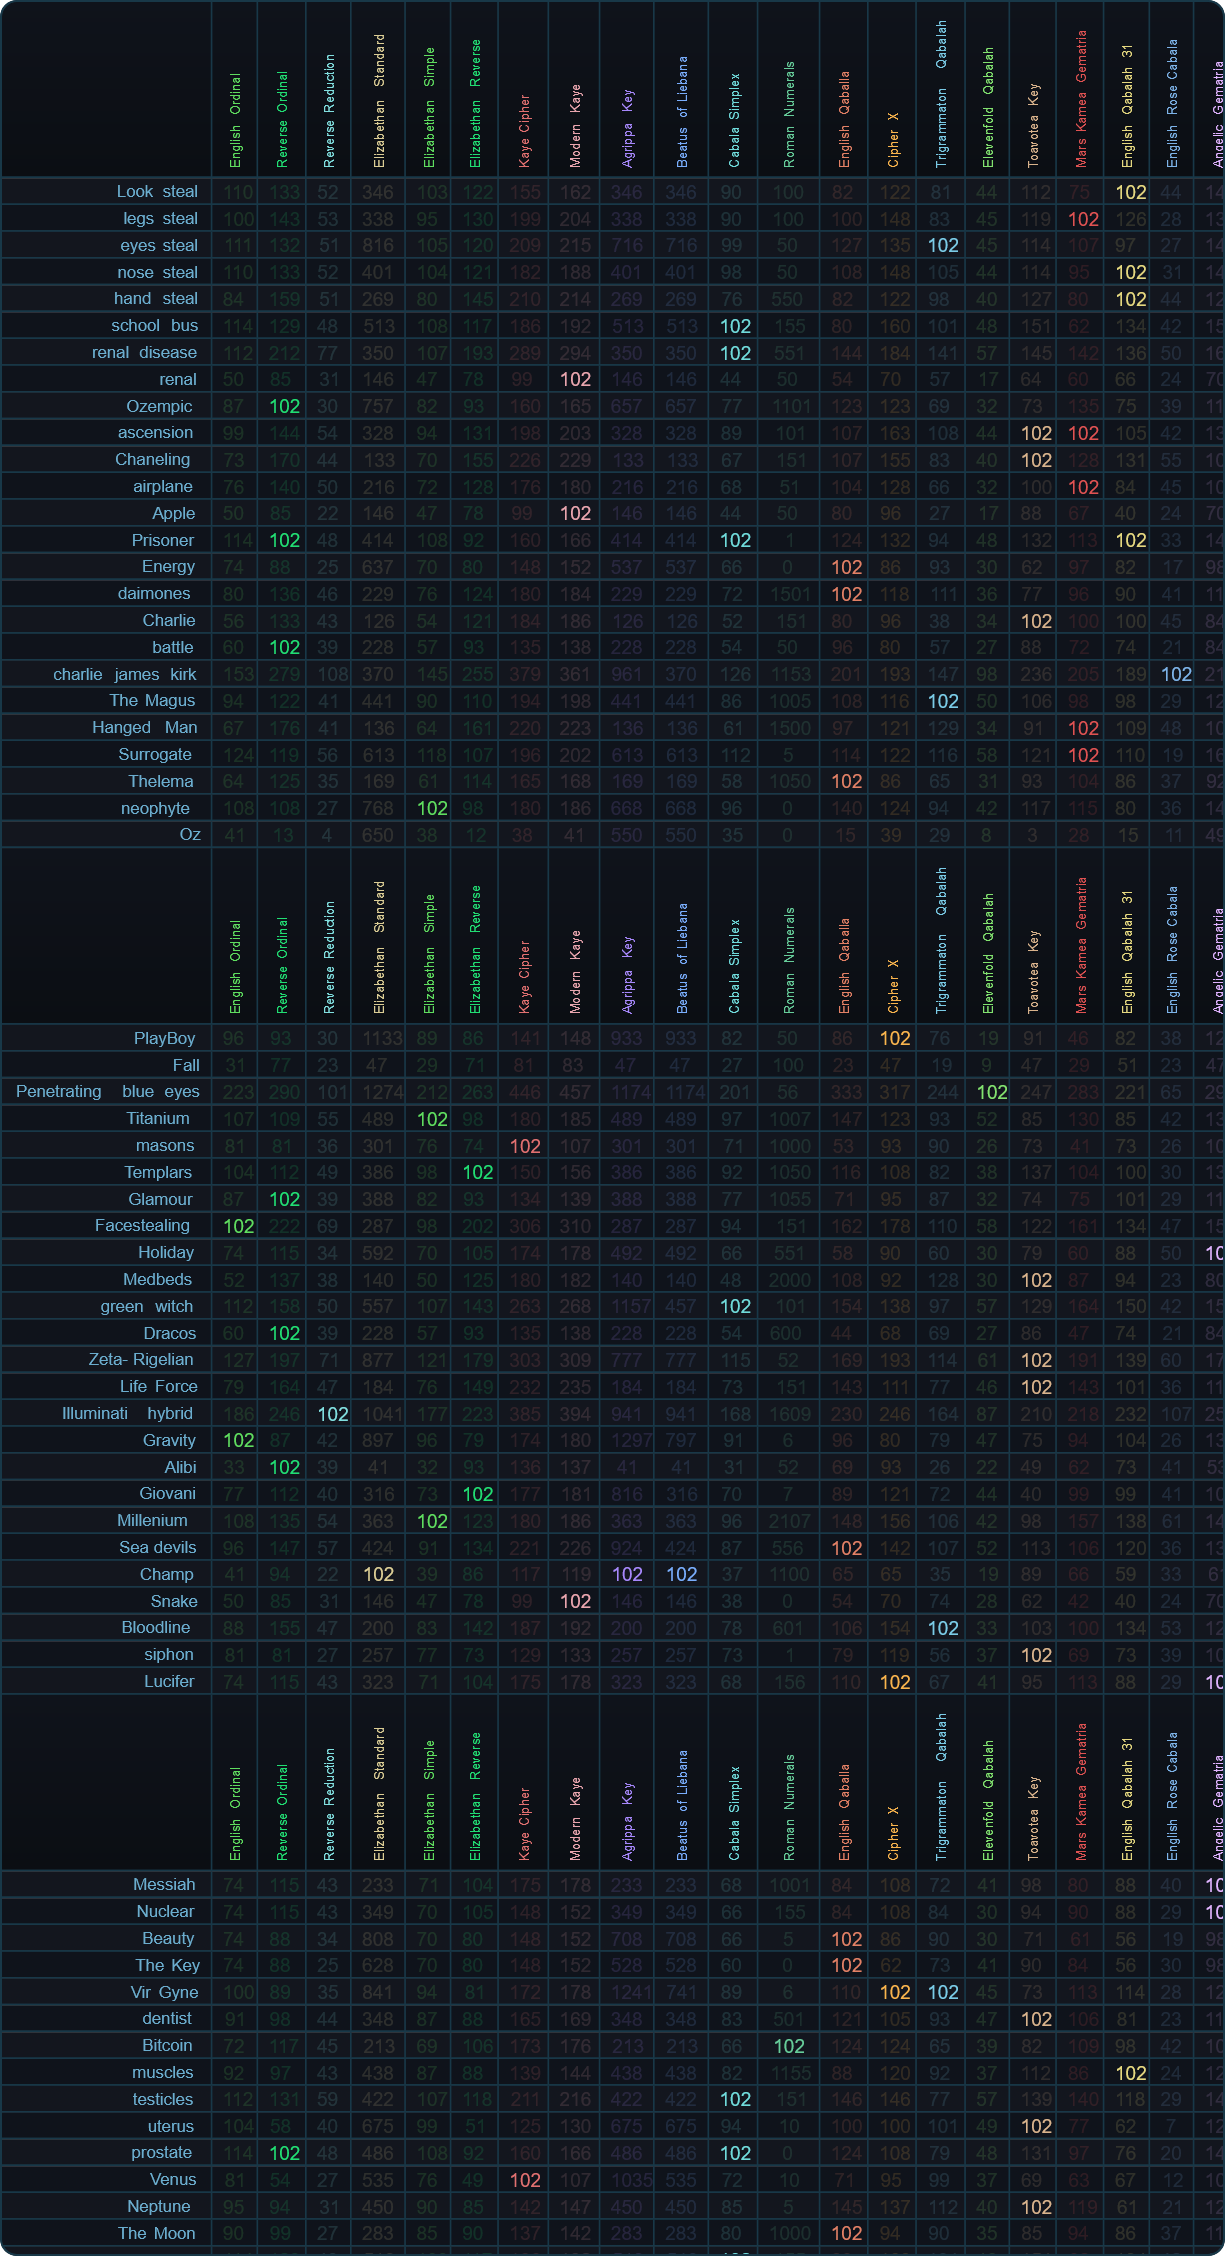This screenshot has width=1225, height=2256.
Task: Click the 'Hanged Man' phrase
Action: click(145, 727)
